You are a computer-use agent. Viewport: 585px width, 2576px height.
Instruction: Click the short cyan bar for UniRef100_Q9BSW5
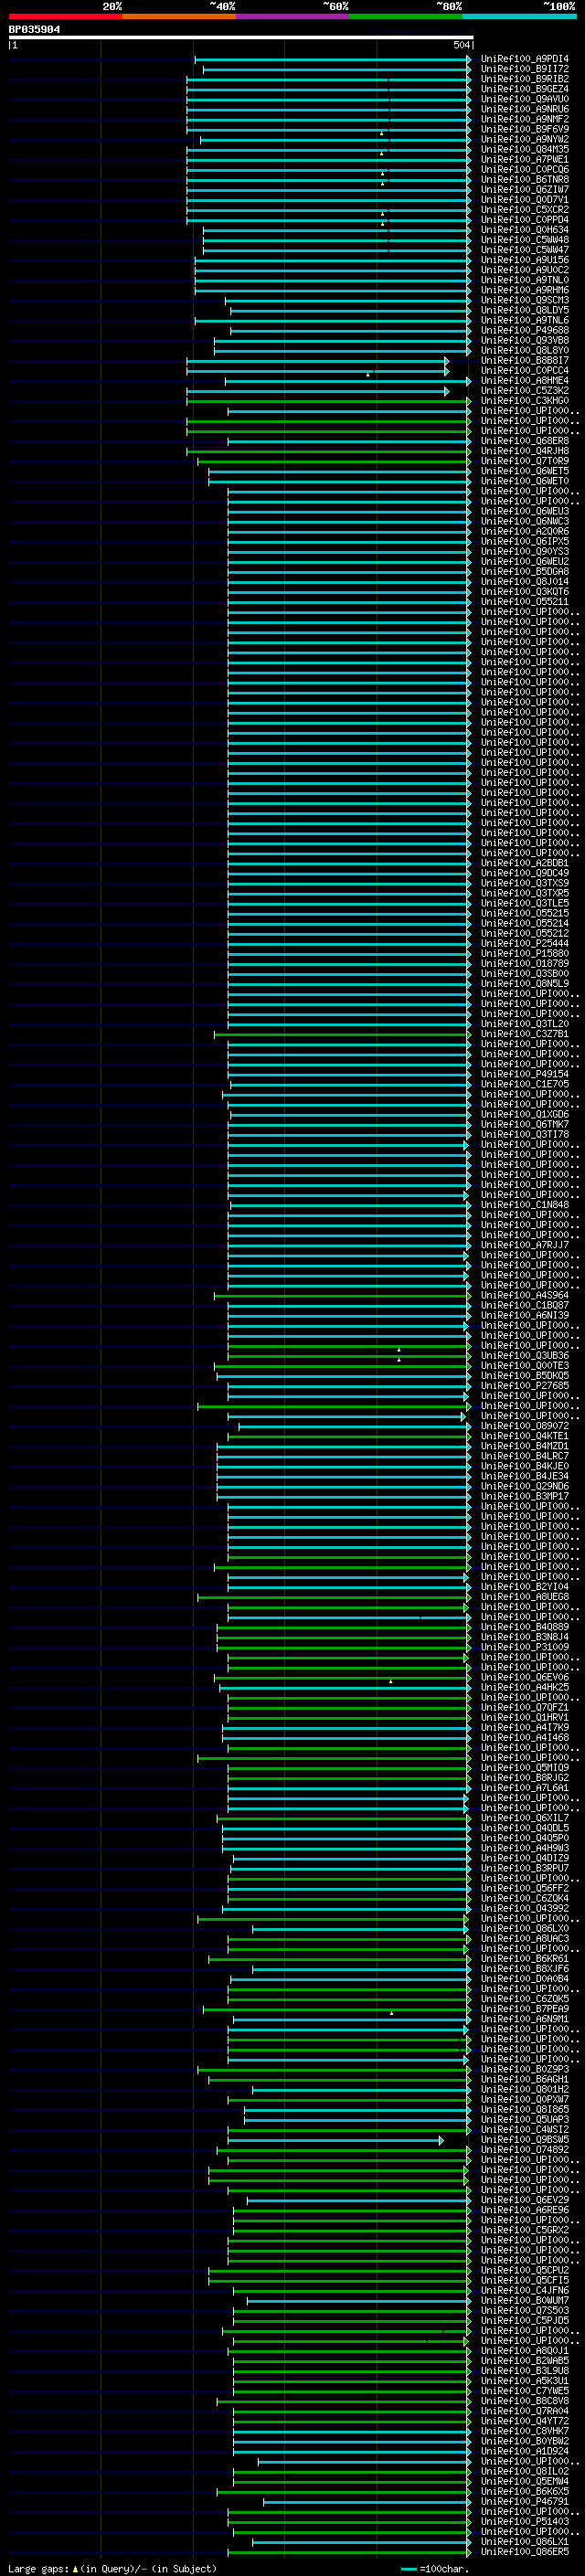(x=336, y=2140)
